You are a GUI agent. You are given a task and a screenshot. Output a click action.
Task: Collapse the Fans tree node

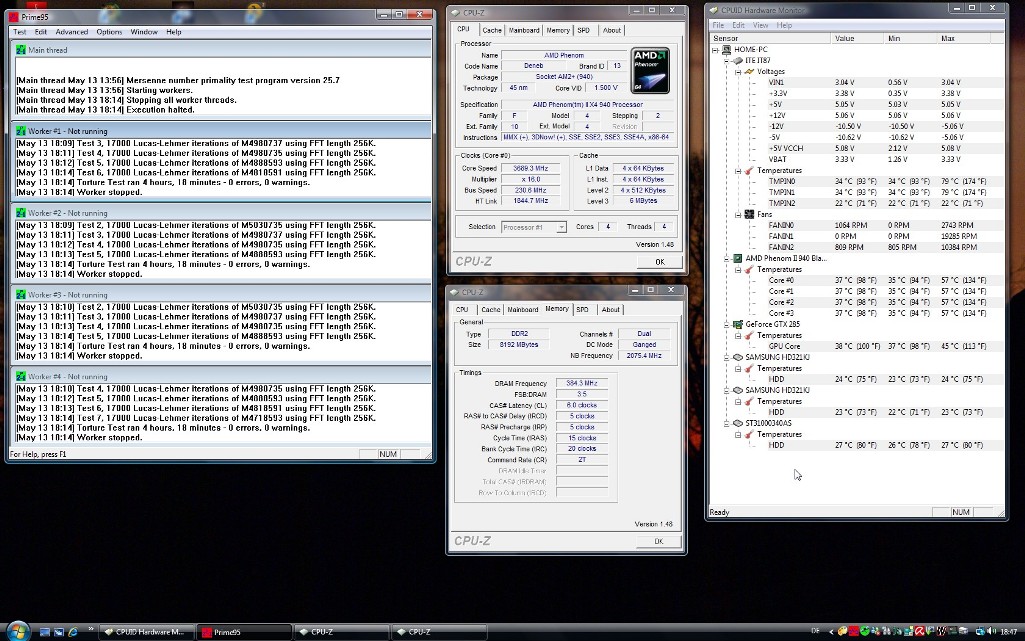(738, 214)
